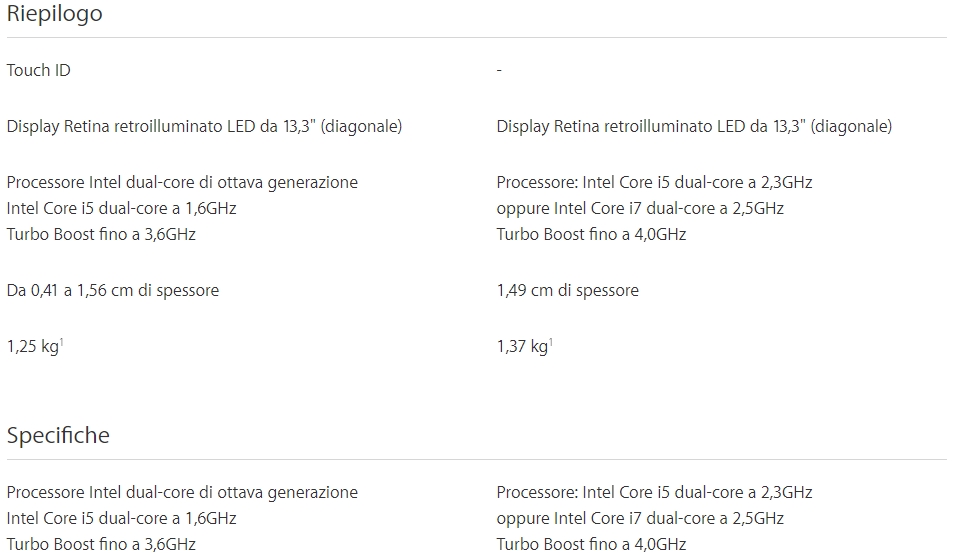Viewport: 957px width, 553px height.
Task: Open footnote 1 beside 1,37 kg
Action: (x=551, y=342)
